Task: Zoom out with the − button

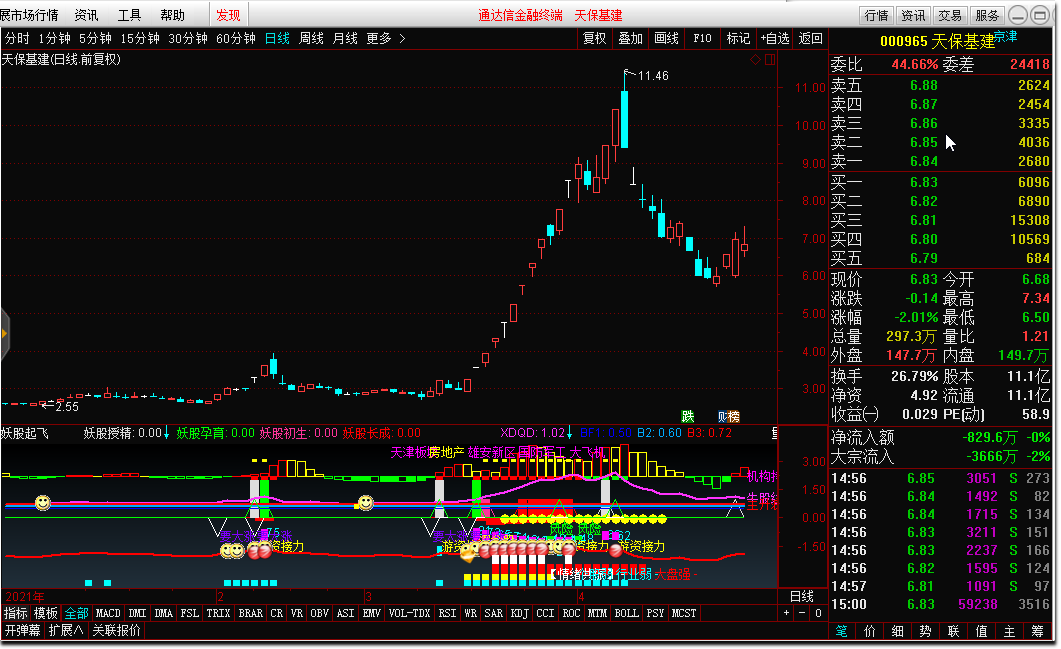Action: 802,613
